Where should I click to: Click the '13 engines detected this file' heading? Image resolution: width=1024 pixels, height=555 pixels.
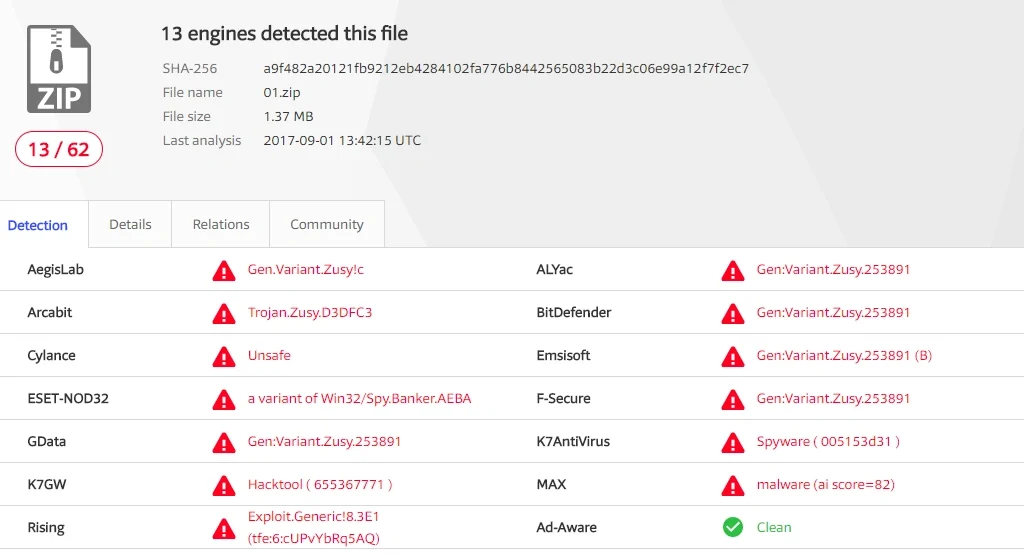pyautogui.click(x=284, y=33)
